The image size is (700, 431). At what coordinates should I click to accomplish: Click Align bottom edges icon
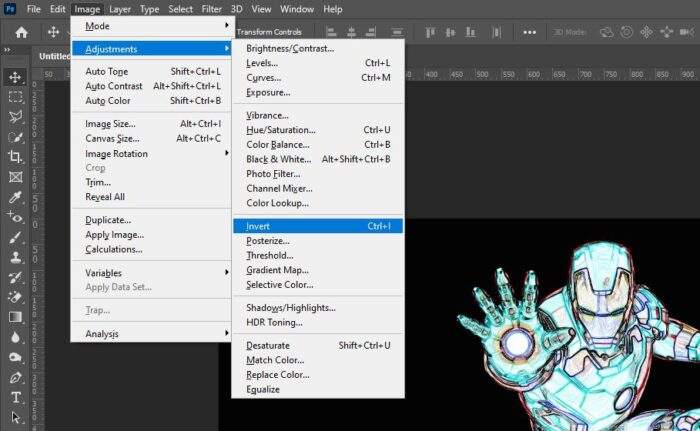470,32
